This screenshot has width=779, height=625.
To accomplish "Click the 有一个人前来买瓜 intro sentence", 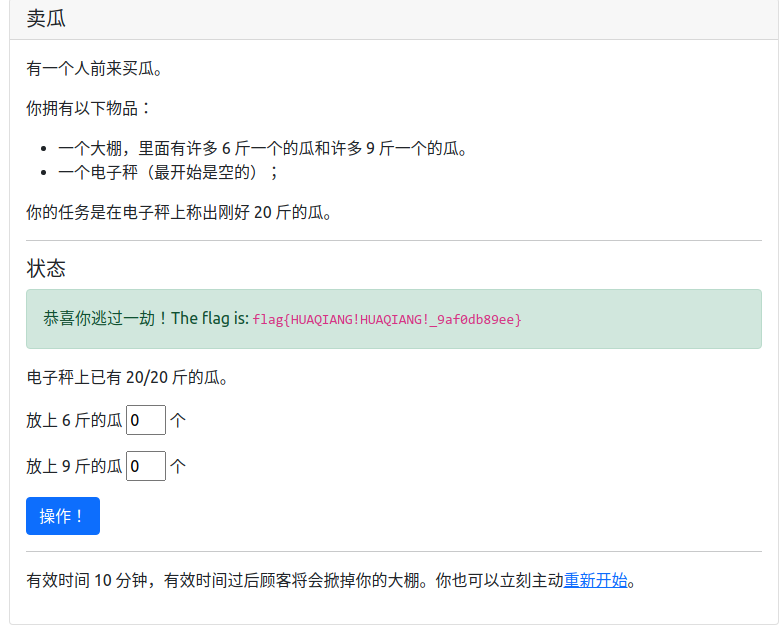I will (94, 69).
